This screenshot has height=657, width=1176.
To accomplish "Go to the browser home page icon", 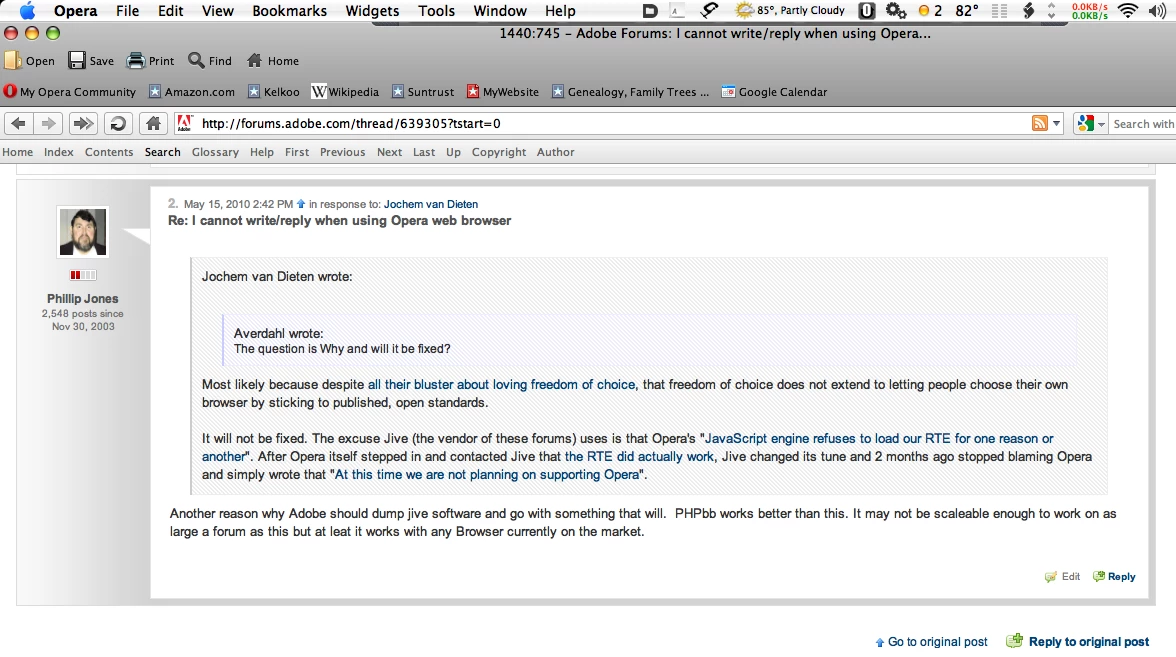I will (153, 124).
